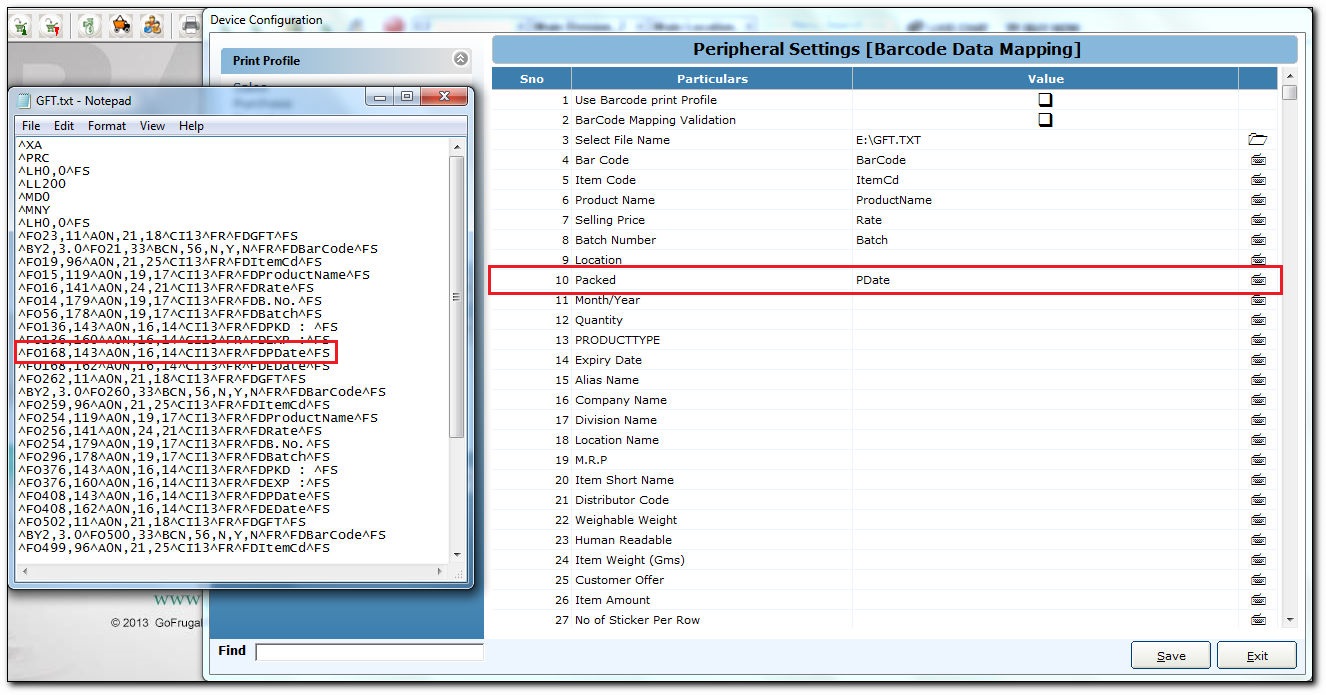Viewport: 1326px width, 695px height.
Task: Open the green money receipt toolbar icon
Action: [x=90, y=25]
